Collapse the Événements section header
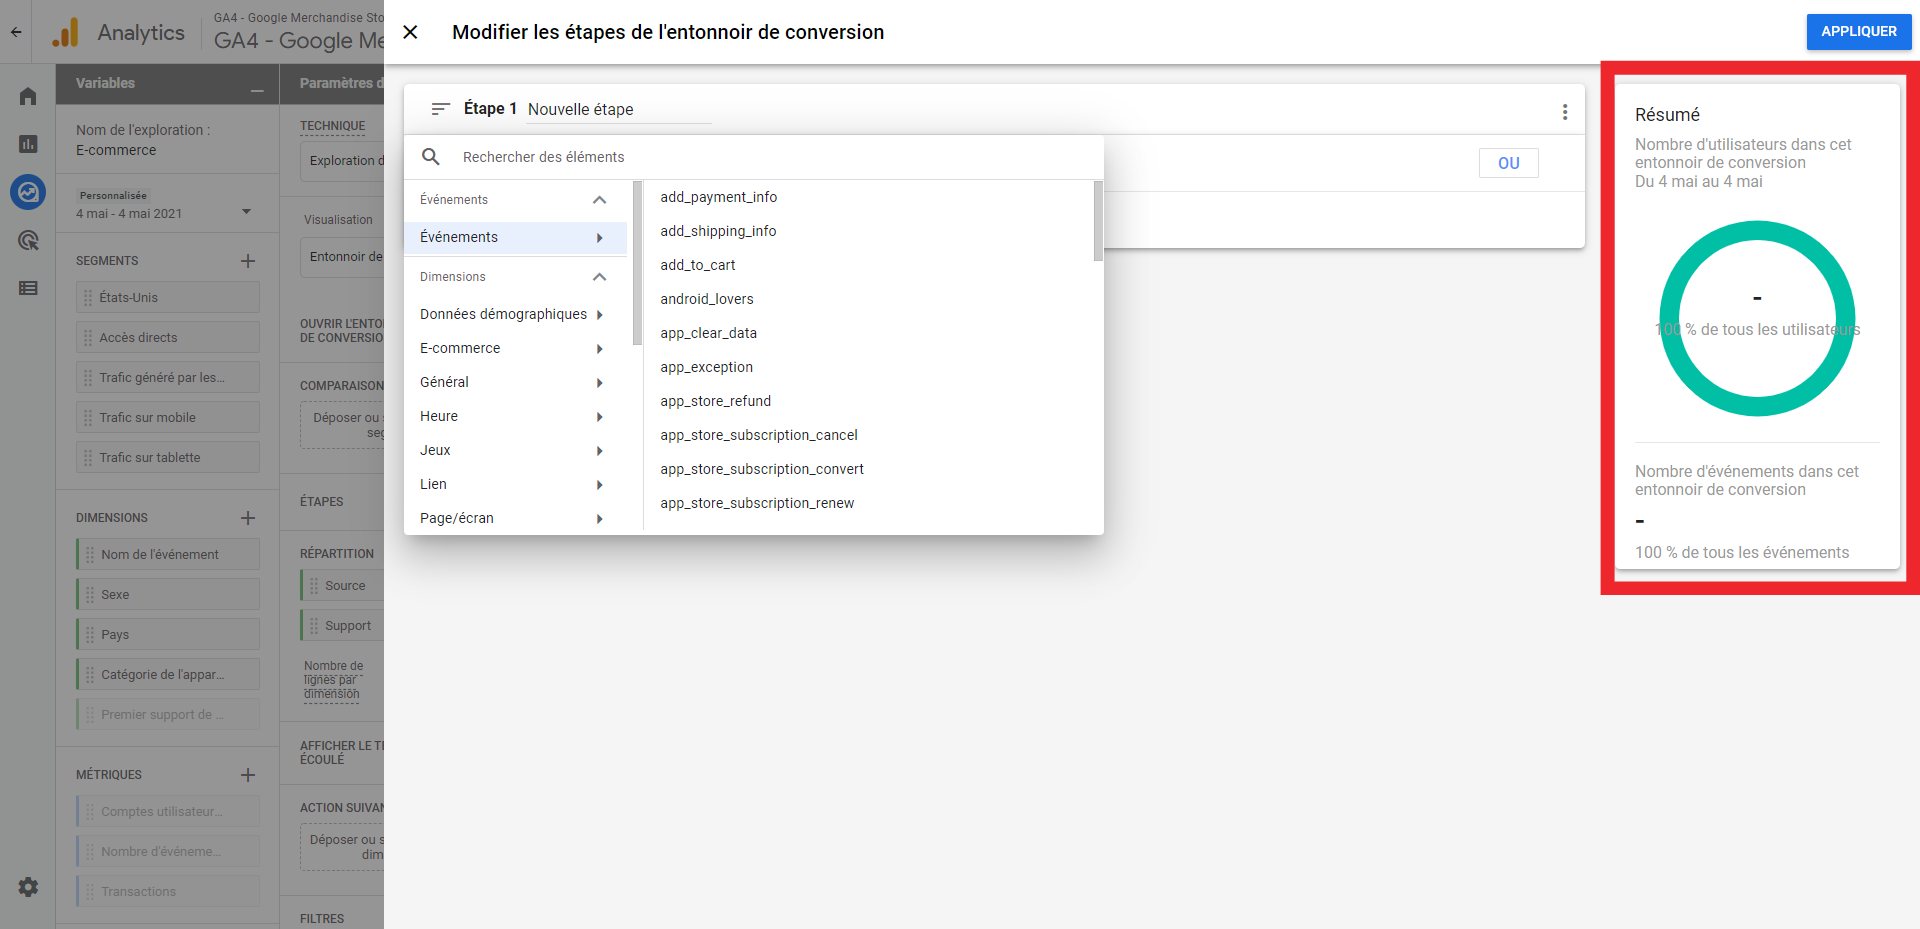 [599, 200]
